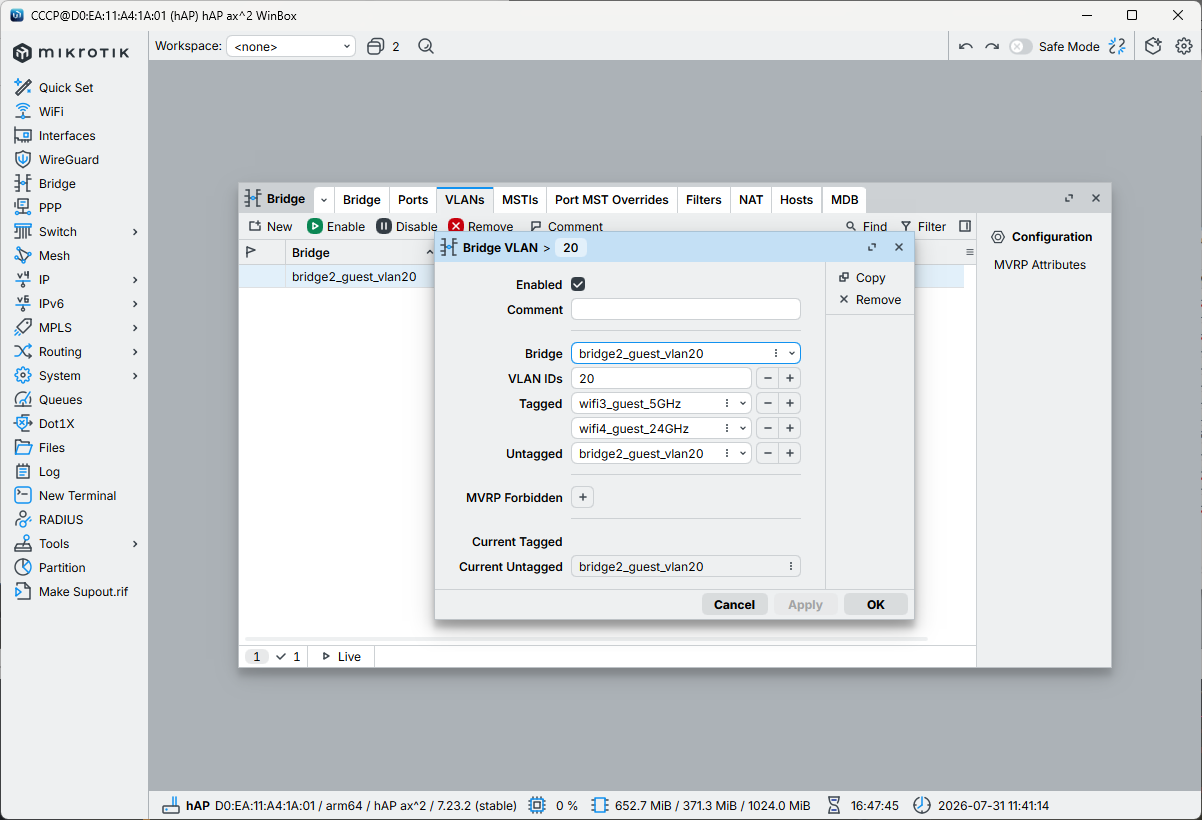Click the icon left of the settings gear

[x=1153, y=46]
